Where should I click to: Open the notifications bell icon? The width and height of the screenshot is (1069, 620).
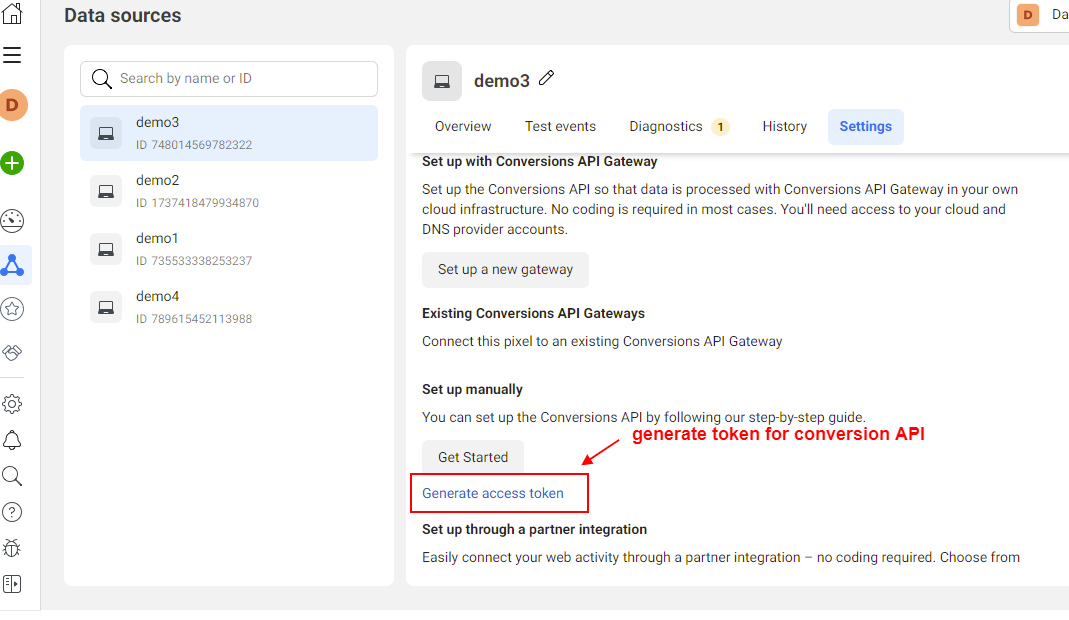12,440
